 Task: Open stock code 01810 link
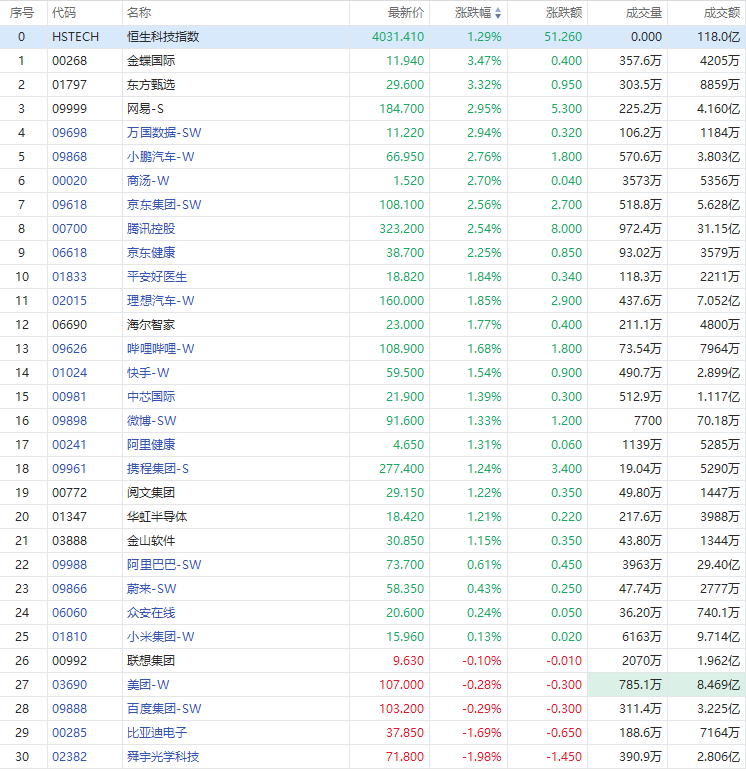tap(69, 637)
